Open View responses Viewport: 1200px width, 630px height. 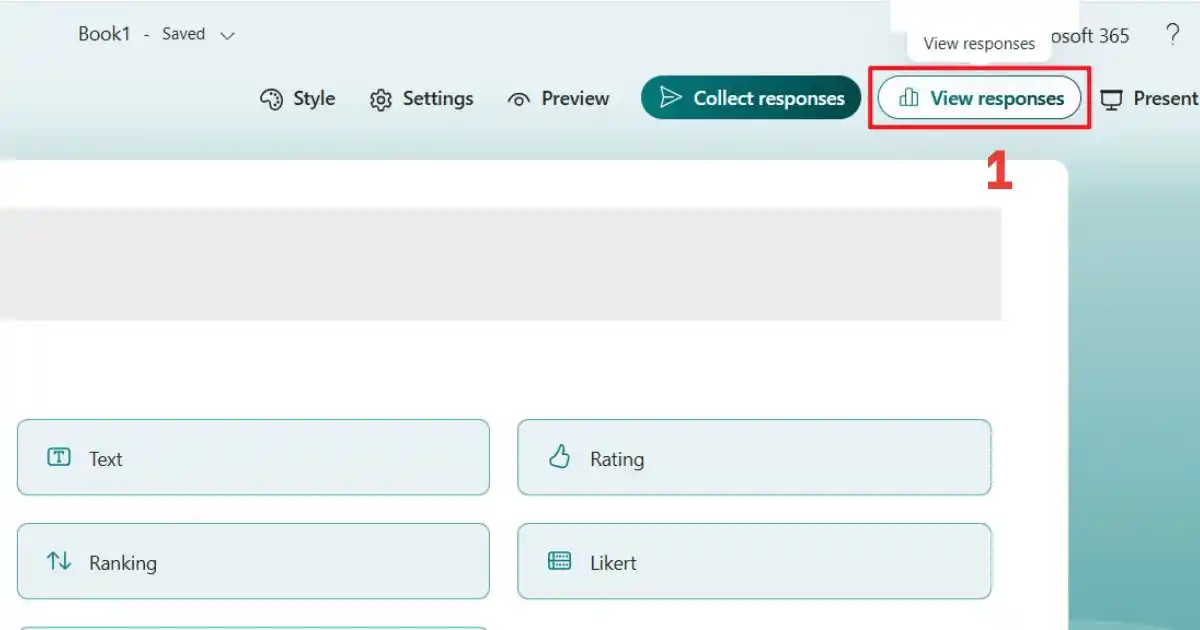[x=979, y=98]
